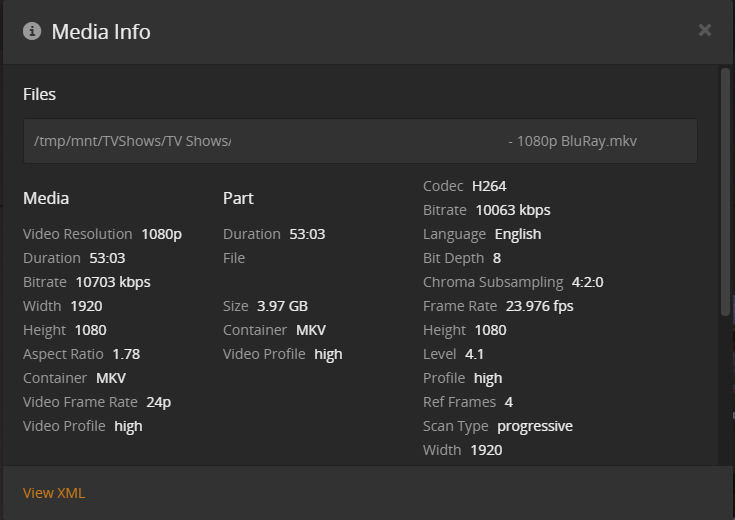735x520 pixels.
Task: Select the Chroma Subsampling 4:2:0 value
Action: coord(588,282)
